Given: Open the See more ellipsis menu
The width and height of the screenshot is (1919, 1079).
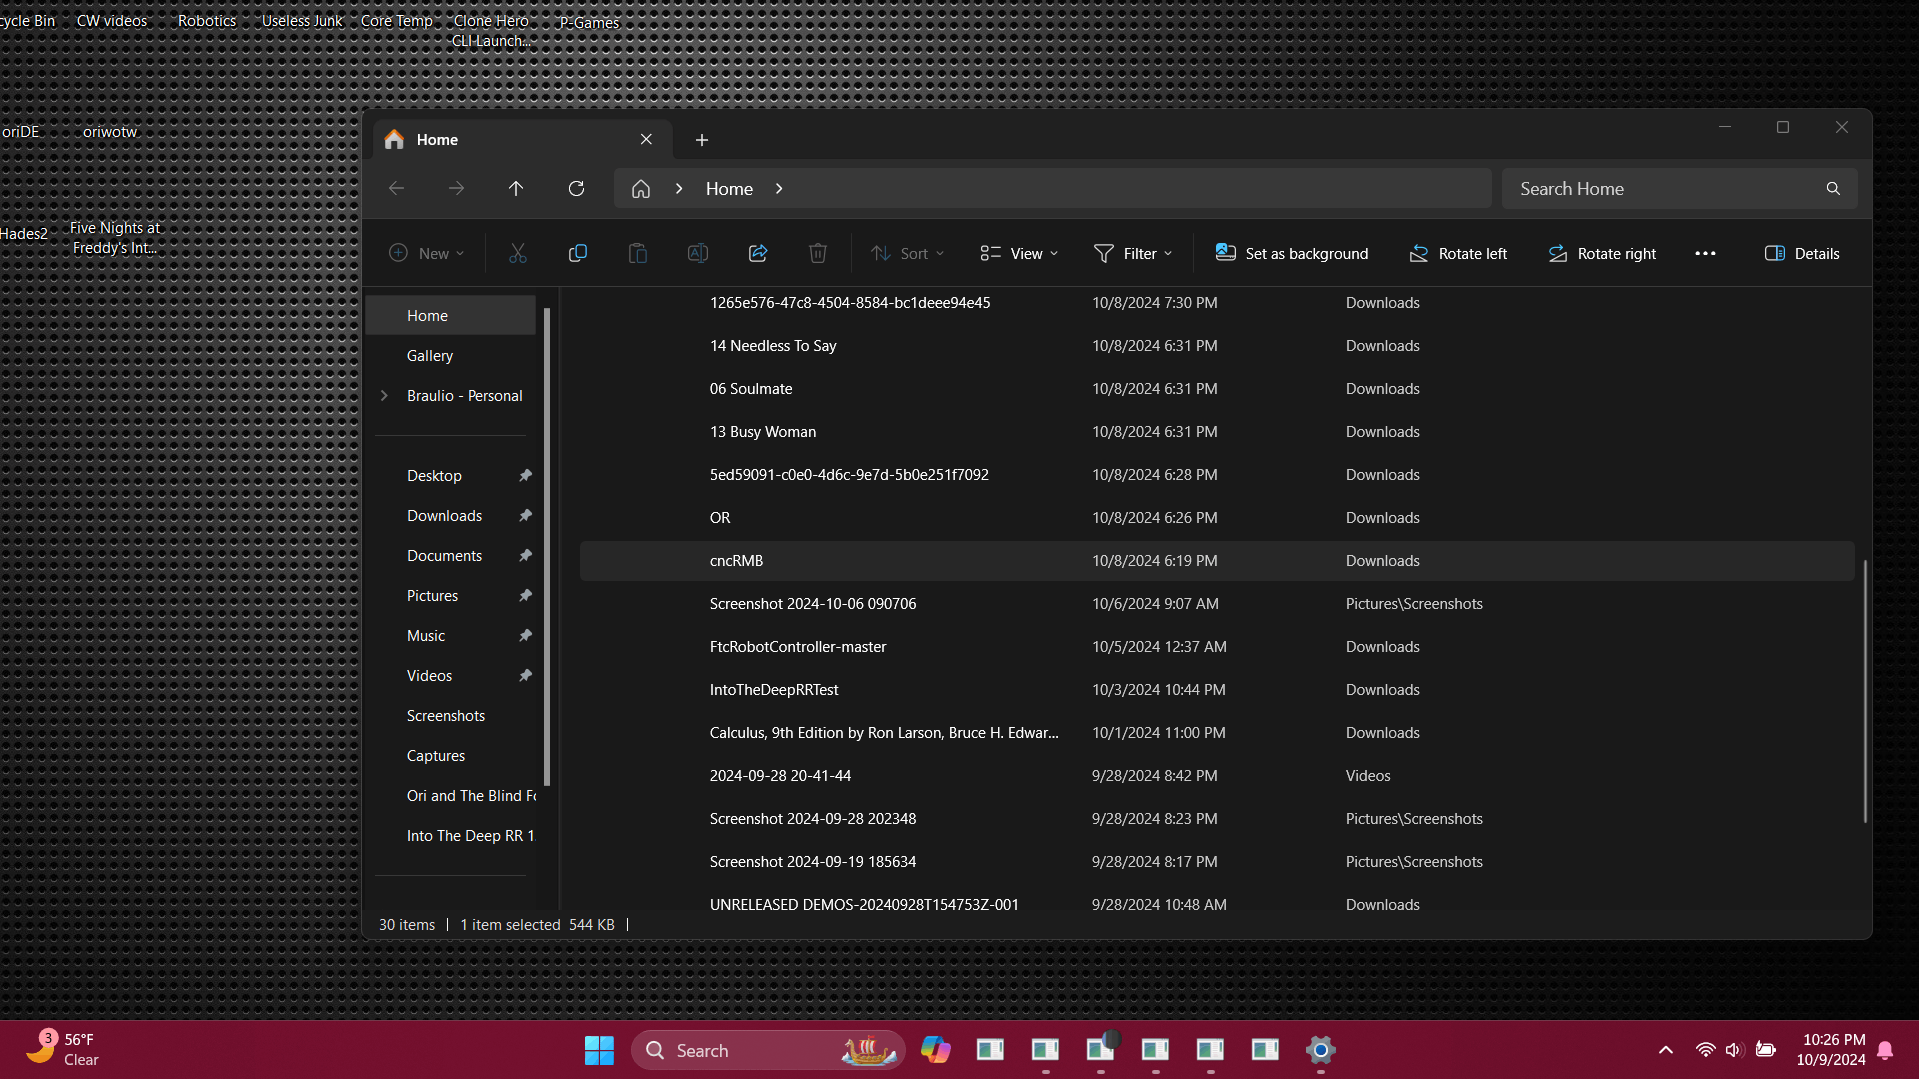Looking at the screenshot, I should click(1705, 254).
